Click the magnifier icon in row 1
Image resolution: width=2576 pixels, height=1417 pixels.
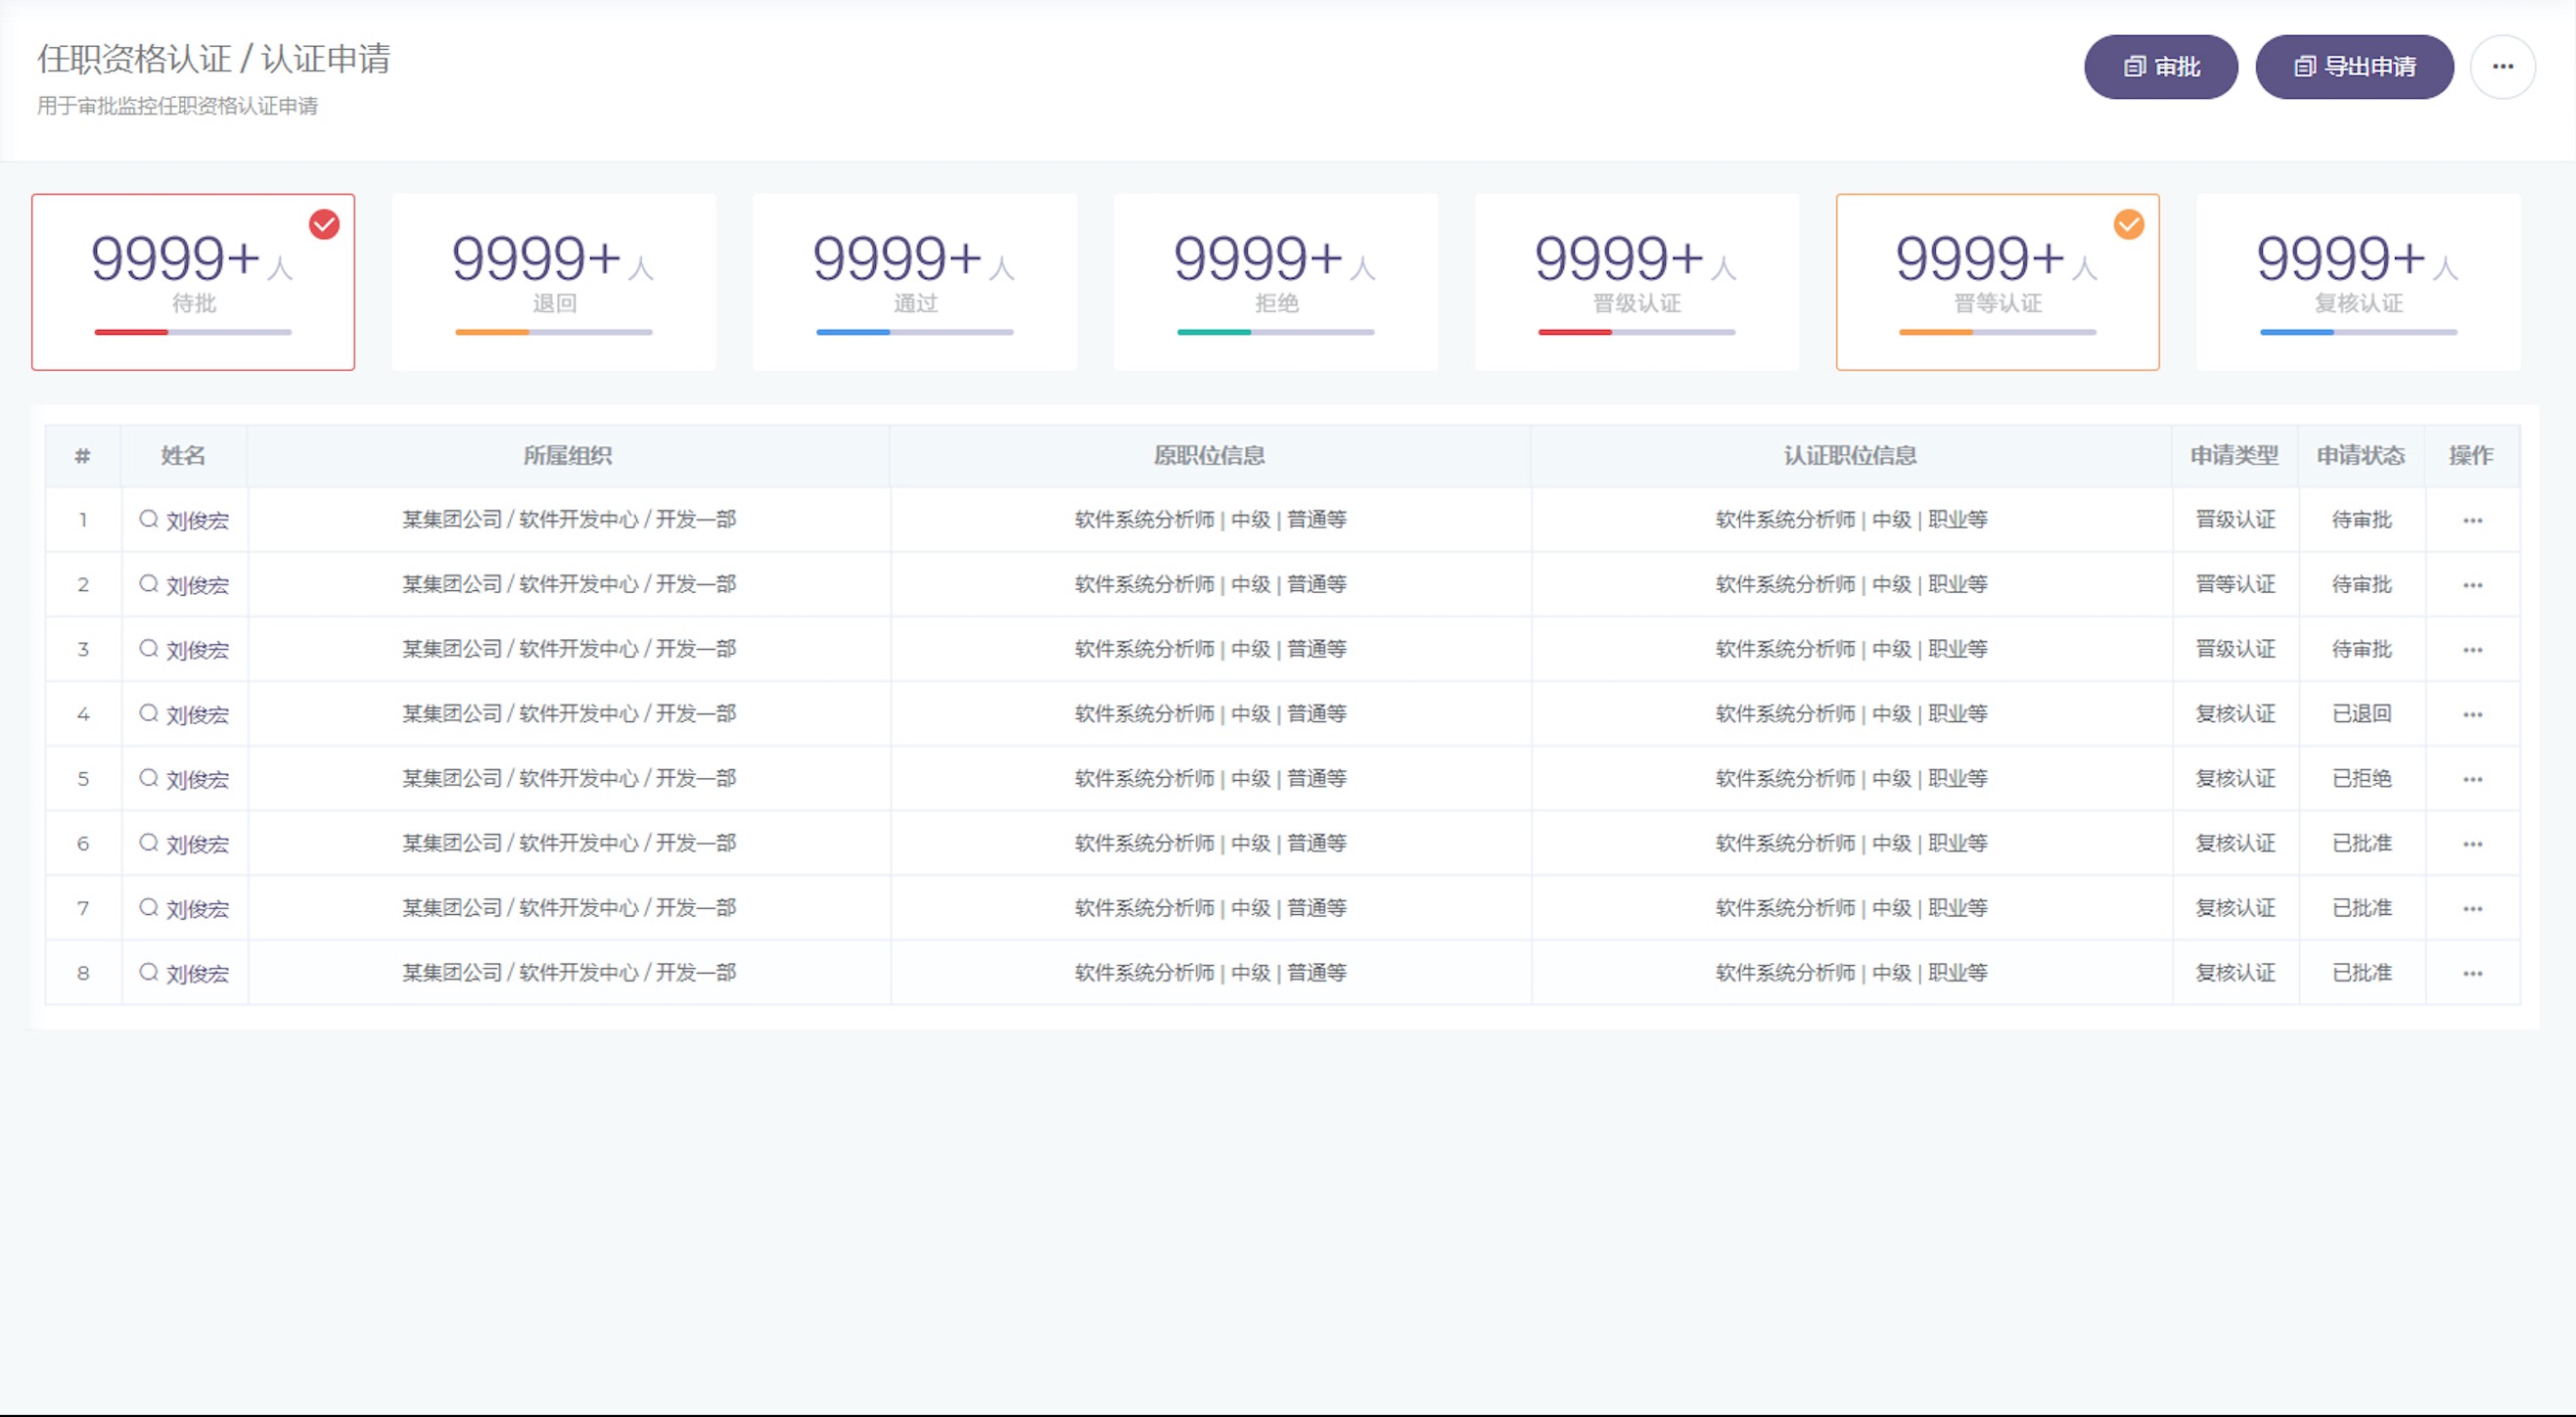pyautogui.click(x=148, y=519)
